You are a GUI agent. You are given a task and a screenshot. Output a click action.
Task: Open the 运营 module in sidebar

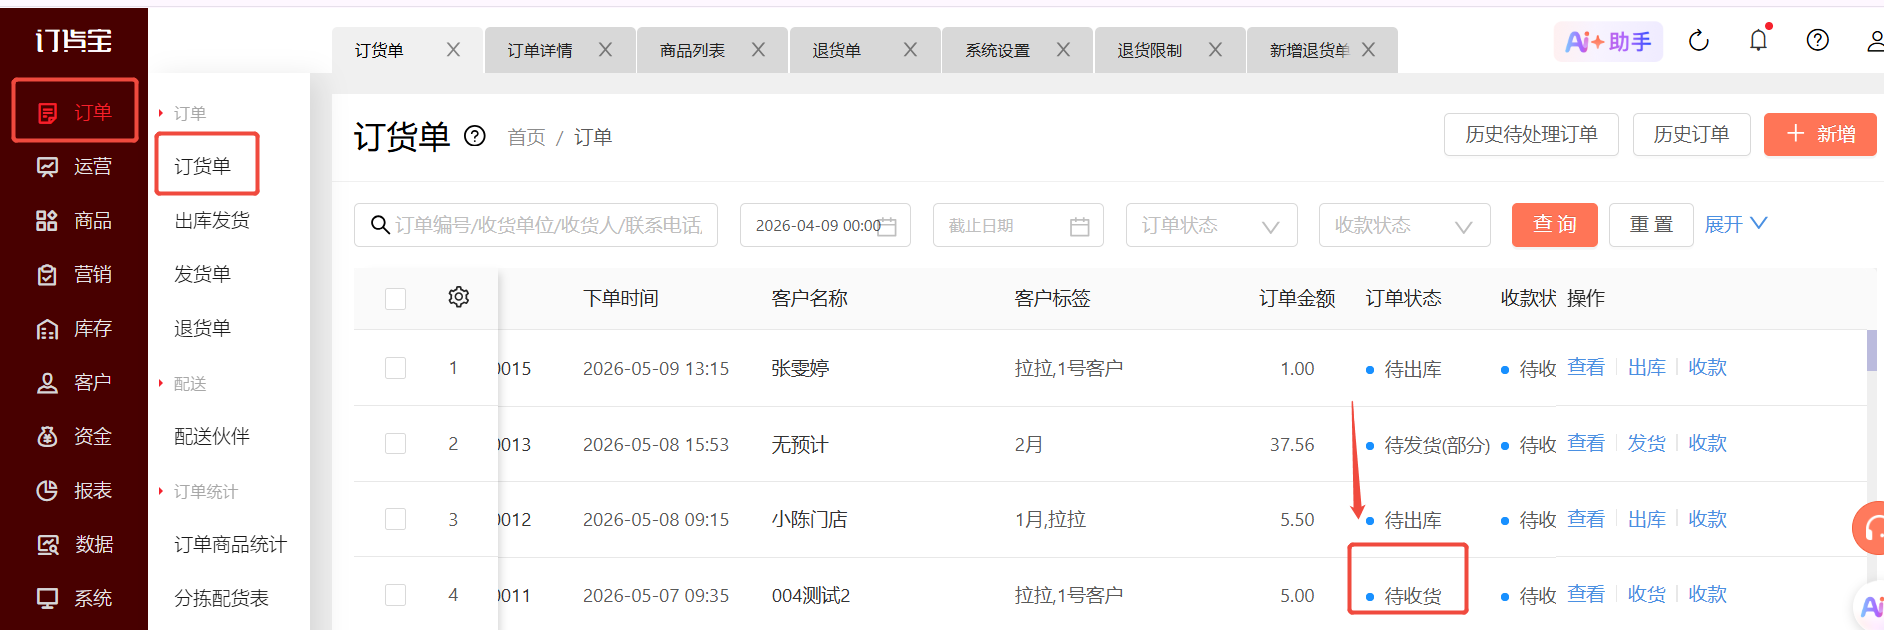(74, 166)
